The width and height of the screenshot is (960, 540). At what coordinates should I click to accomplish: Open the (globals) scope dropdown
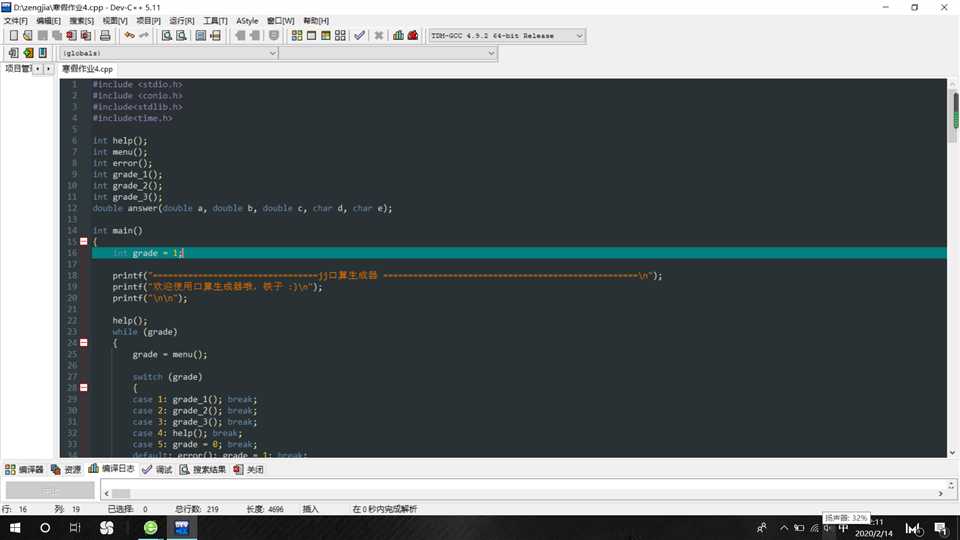(169, 53)
